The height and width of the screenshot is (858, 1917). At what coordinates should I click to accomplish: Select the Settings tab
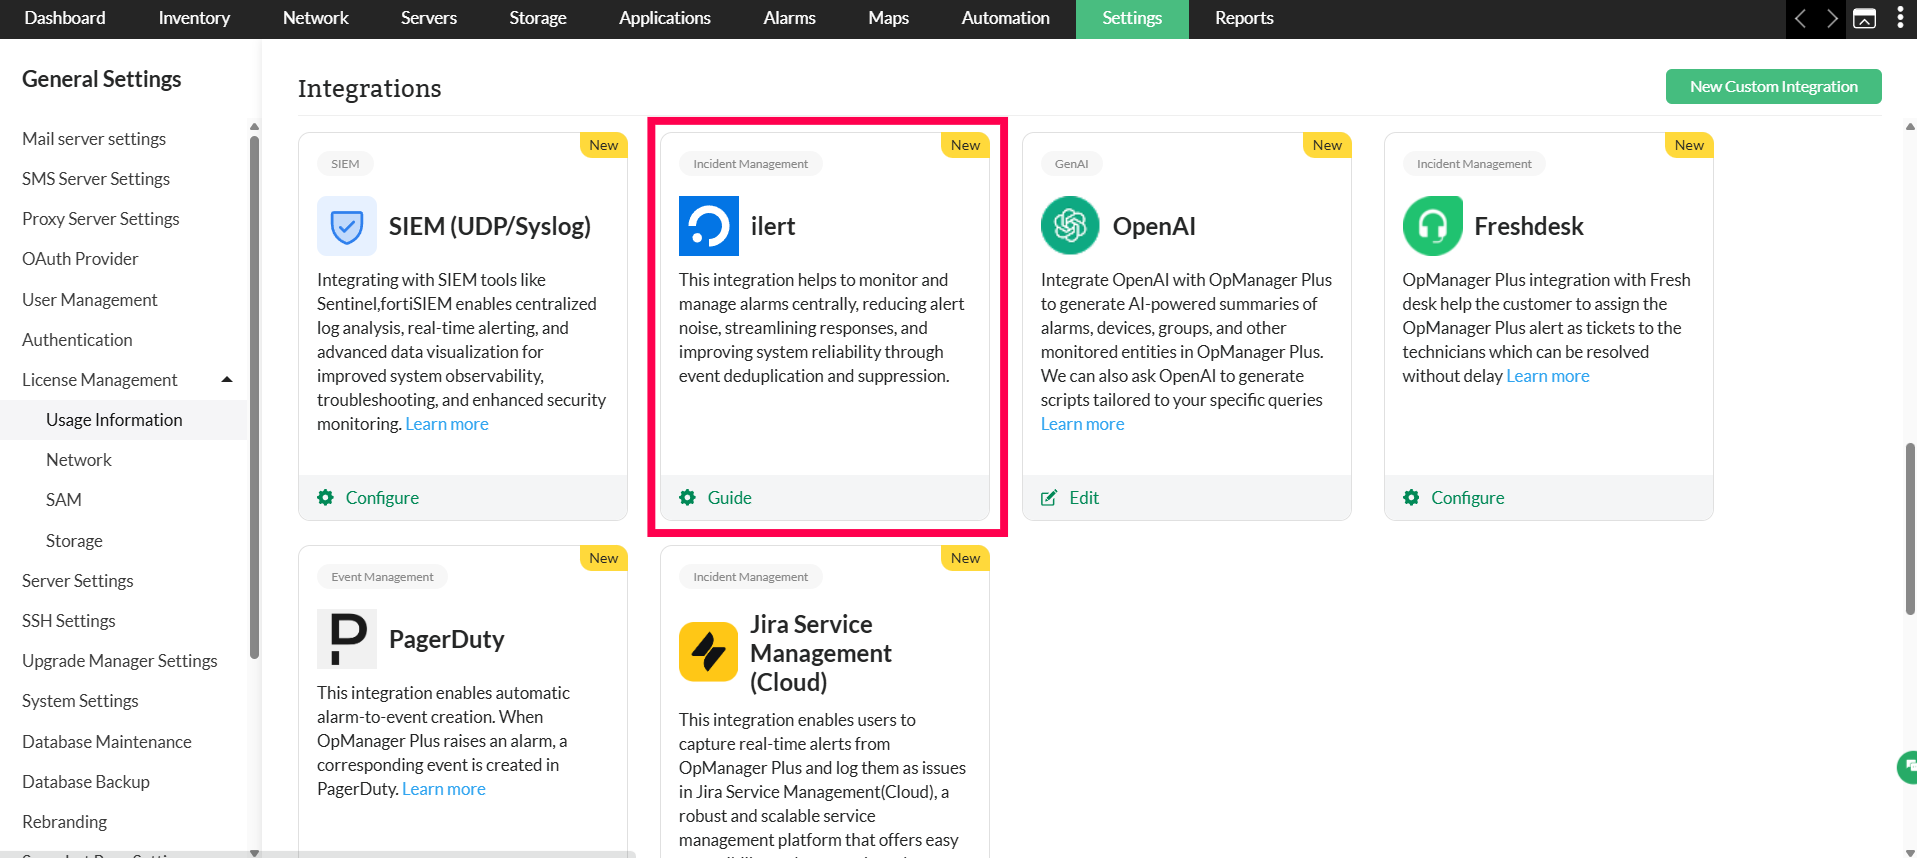(x=1132, y=18)
